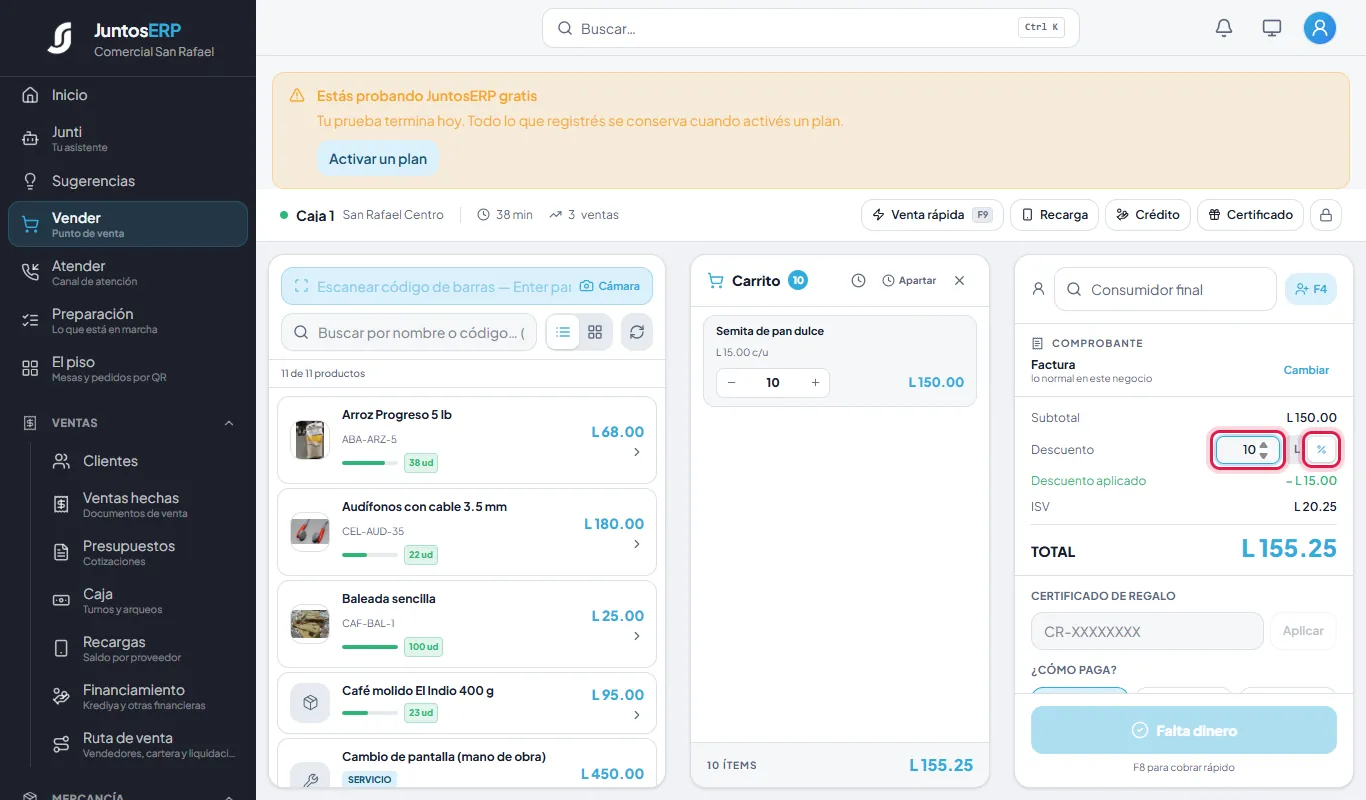The height and width of the screenshot is (800, 1366).
Task: Open Crédito option
Action: click(x=1148, y=215)
